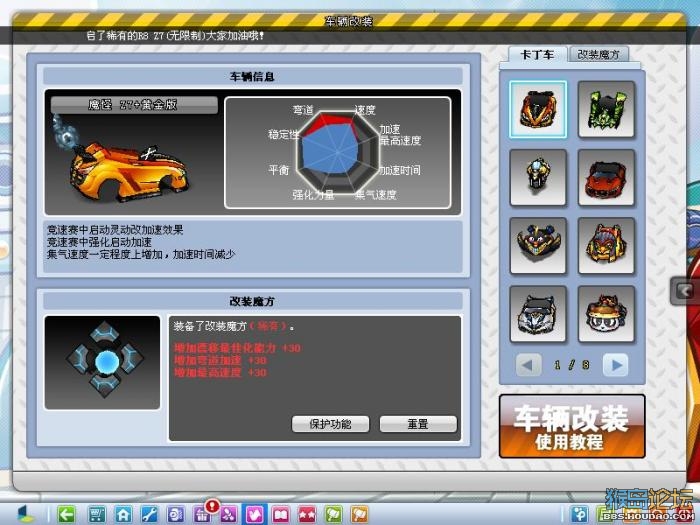The width and height of the screenshot is (700, 525).
Task: Click the purple disc icon in toolbar
Action: tap(175, 514)
